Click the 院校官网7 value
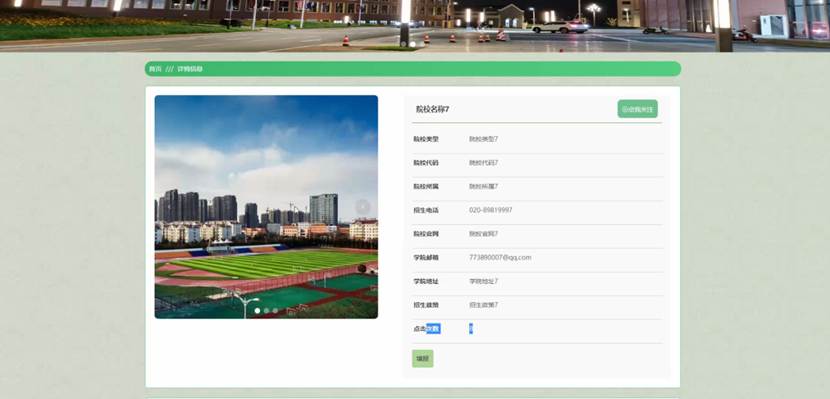 pos(483,234)
